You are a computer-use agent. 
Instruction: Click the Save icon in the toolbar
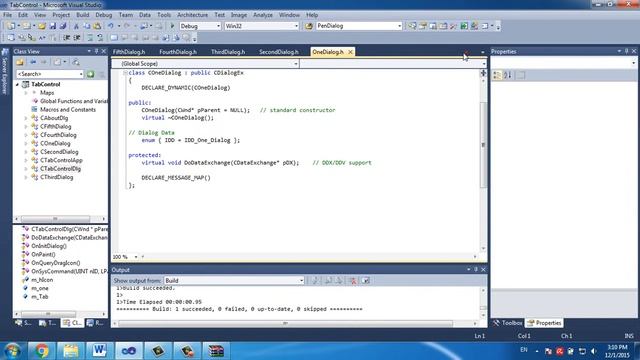point(53,26)
